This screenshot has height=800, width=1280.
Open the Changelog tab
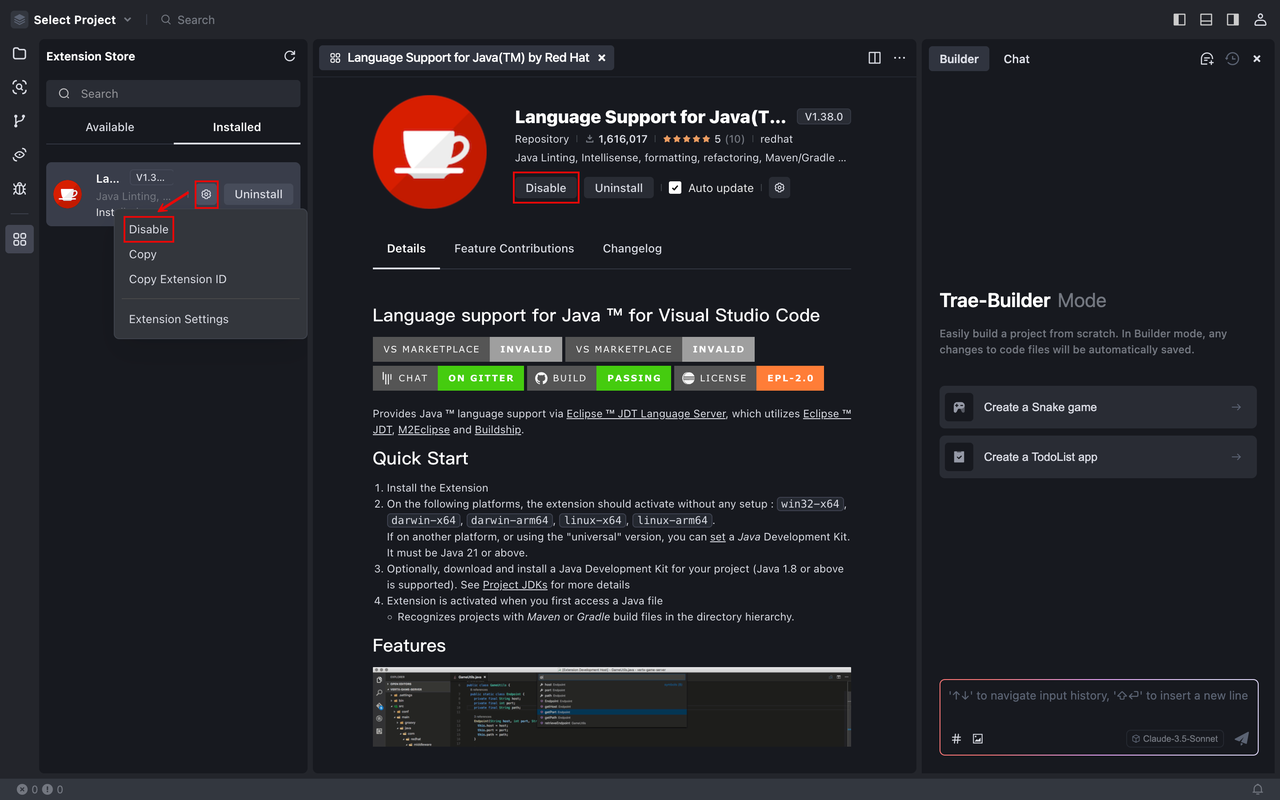(632, 248)
